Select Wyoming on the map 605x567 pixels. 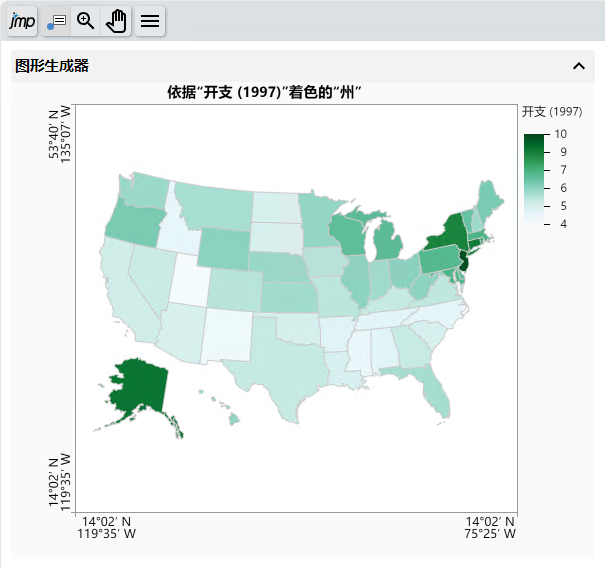click(x=224, y=248)
